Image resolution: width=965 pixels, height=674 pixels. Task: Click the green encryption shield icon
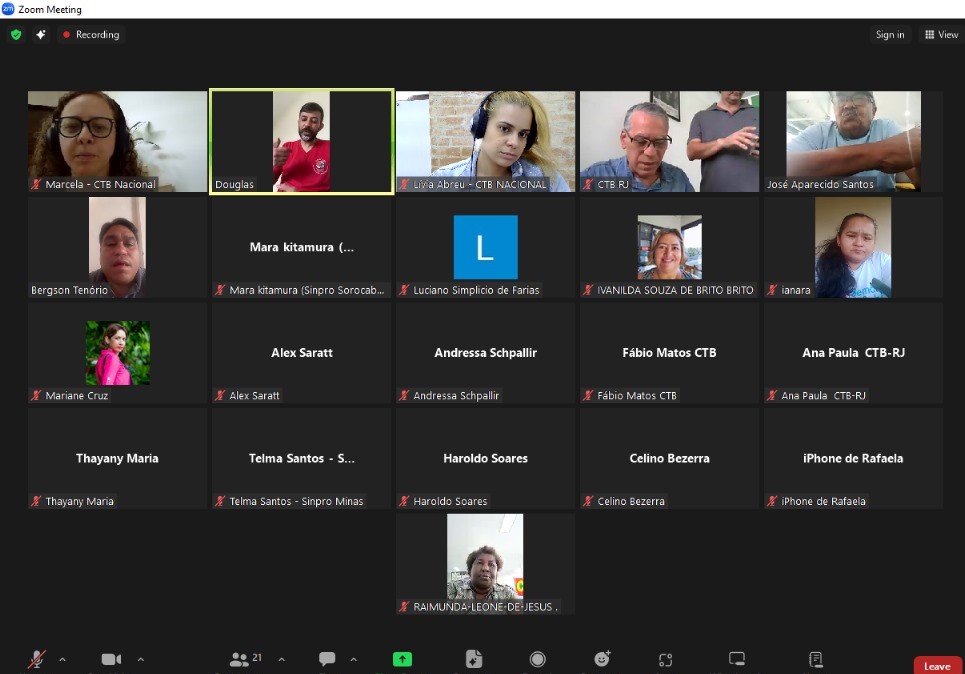coord(16,35)
